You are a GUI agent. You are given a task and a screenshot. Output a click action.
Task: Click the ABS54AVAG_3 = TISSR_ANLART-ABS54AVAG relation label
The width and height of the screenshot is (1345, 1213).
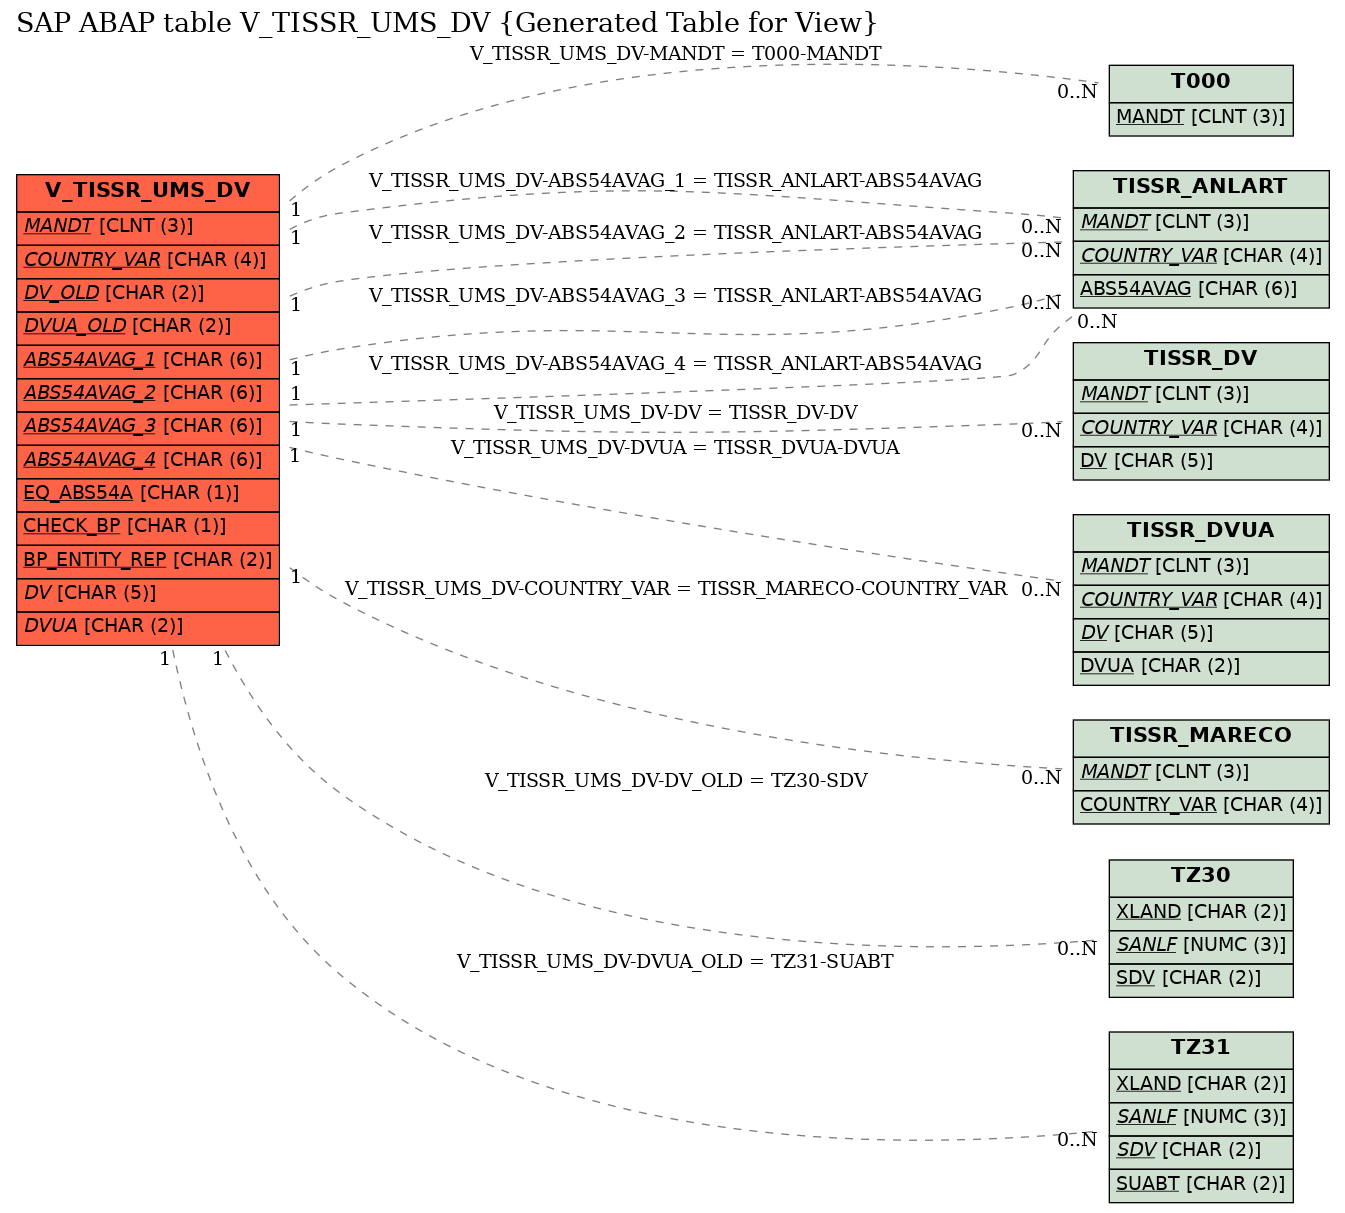(x=675, y=296)
